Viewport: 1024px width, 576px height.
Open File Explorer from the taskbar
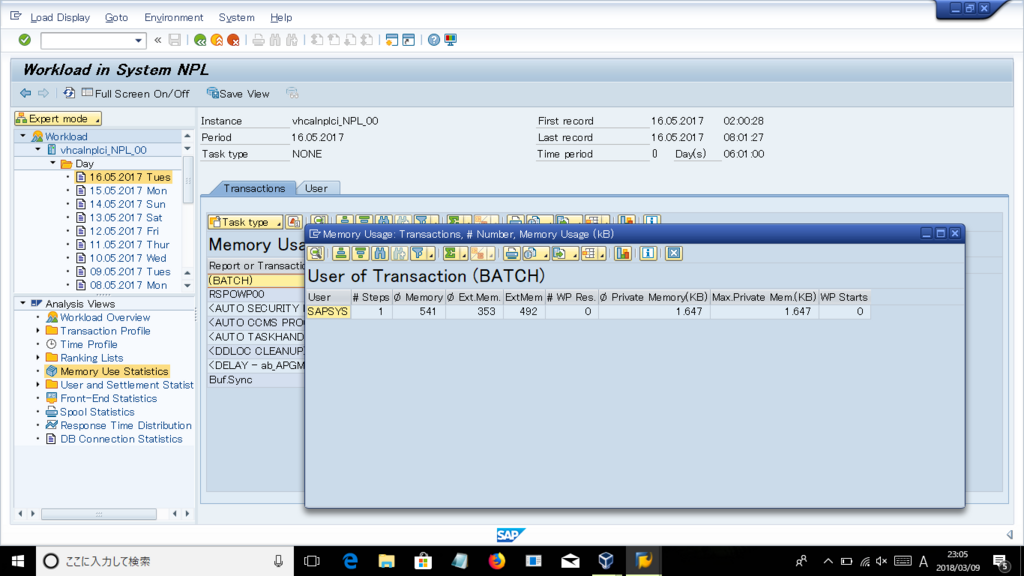coord(387,561)
